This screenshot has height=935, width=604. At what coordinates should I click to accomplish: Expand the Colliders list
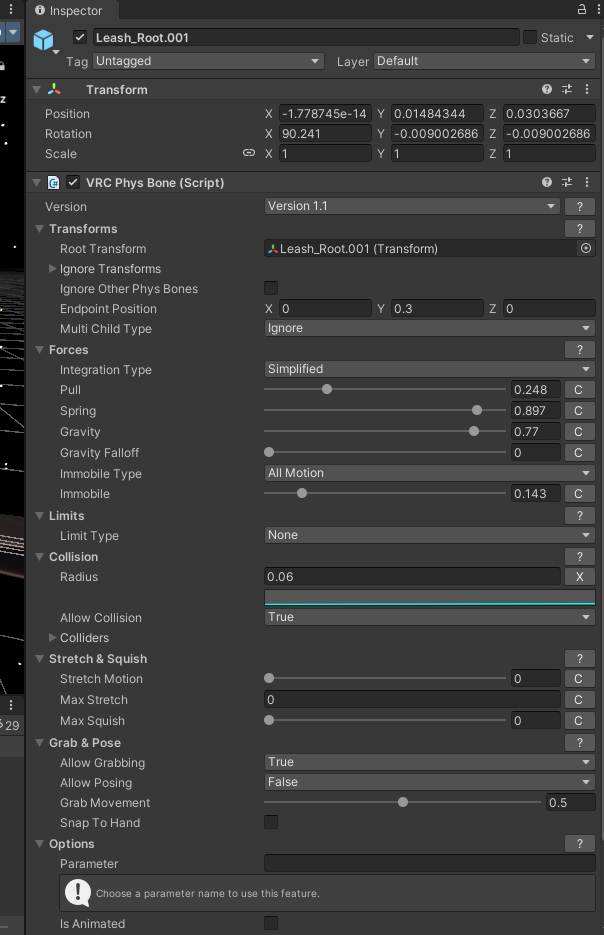coord(52,637)
